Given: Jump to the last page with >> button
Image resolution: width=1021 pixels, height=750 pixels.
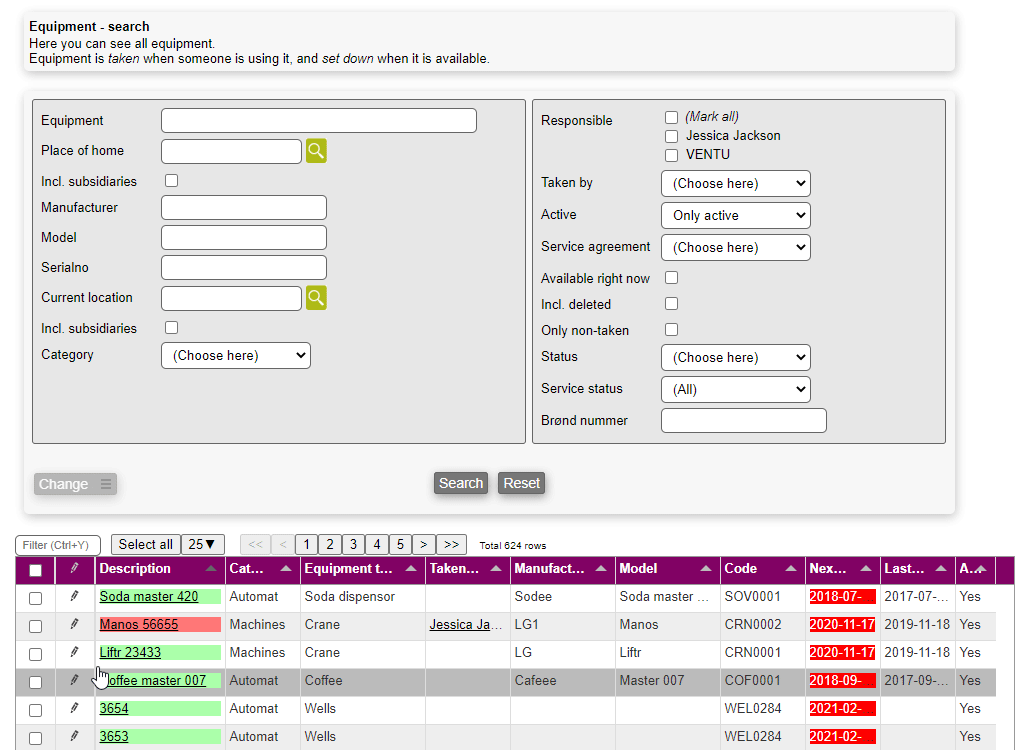Looking at the screenshot, I should click(x=451, y=545).
